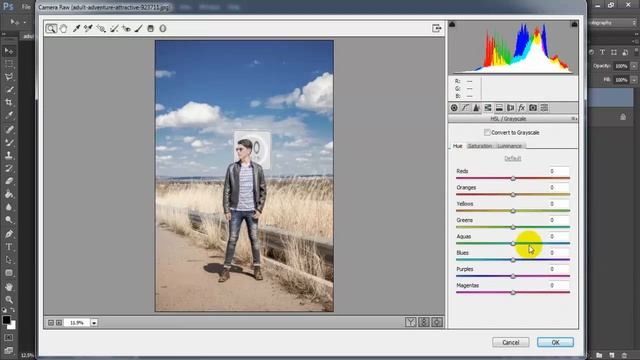
Task: Open the Effects fx panel icon
Action: [x=521, y=108]
